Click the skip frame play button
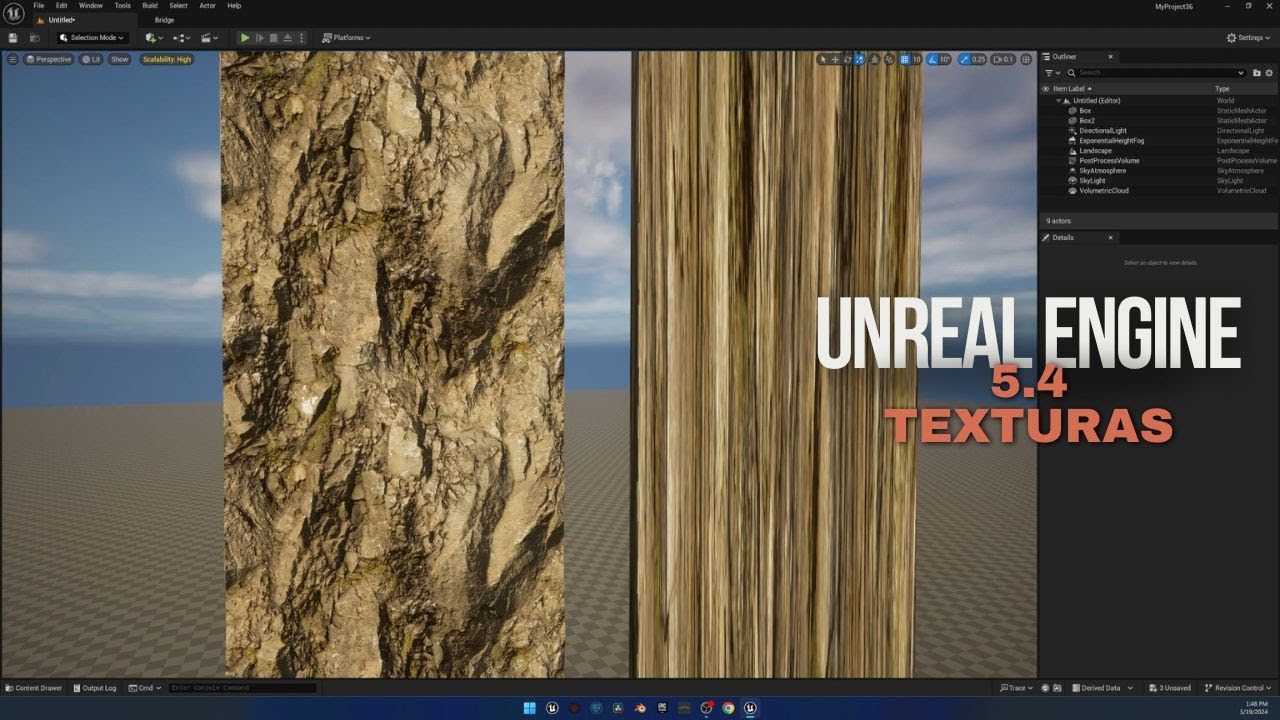Image resolution: width=1280 pixels, height=720 pixels. click(260, 38)
